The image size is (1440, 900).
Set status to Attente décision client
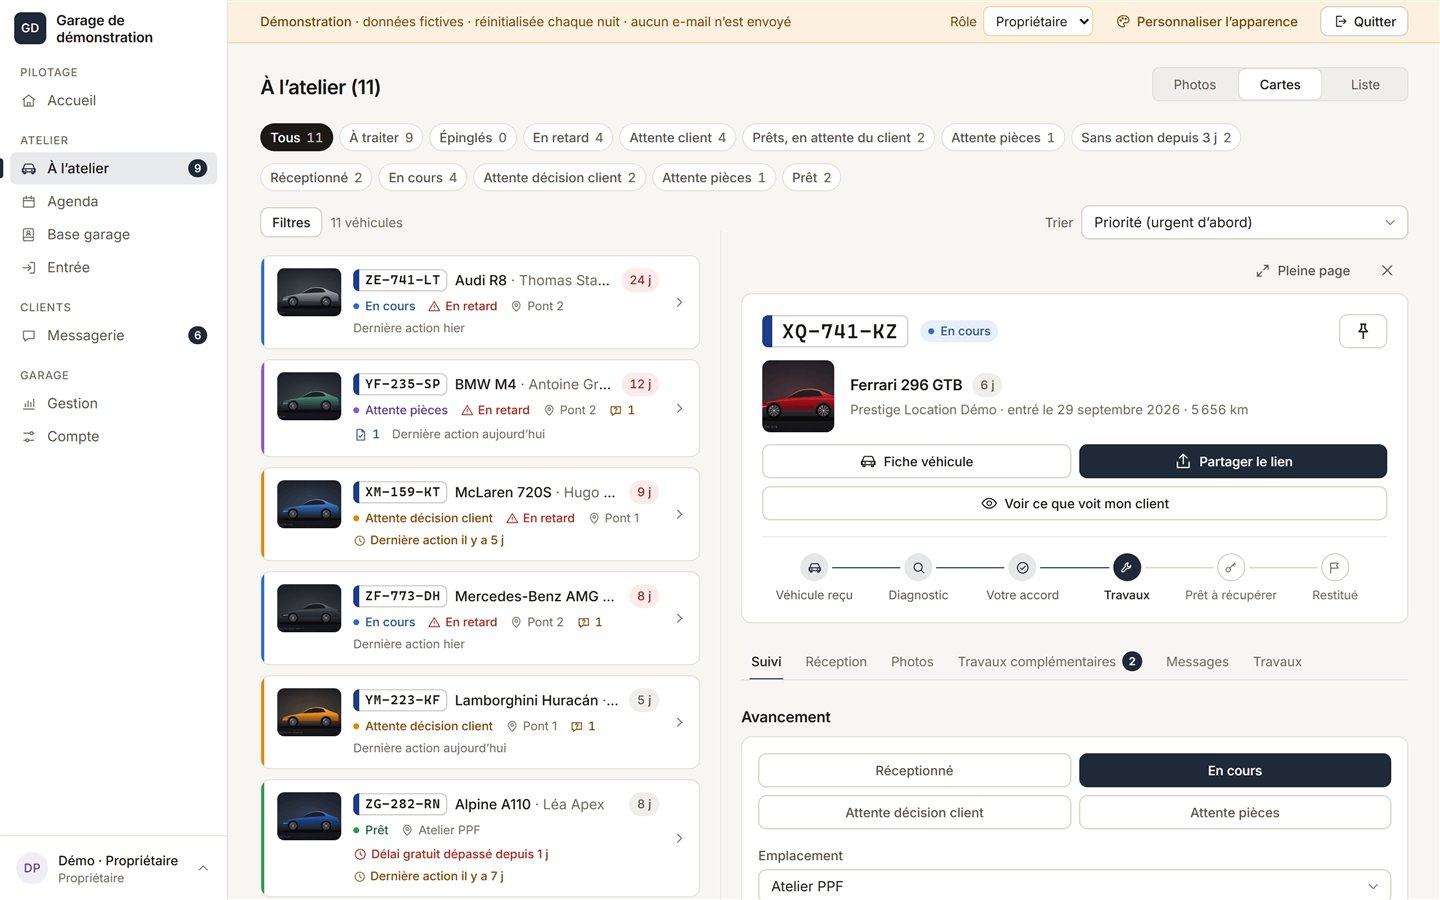[x=914, y=812]
